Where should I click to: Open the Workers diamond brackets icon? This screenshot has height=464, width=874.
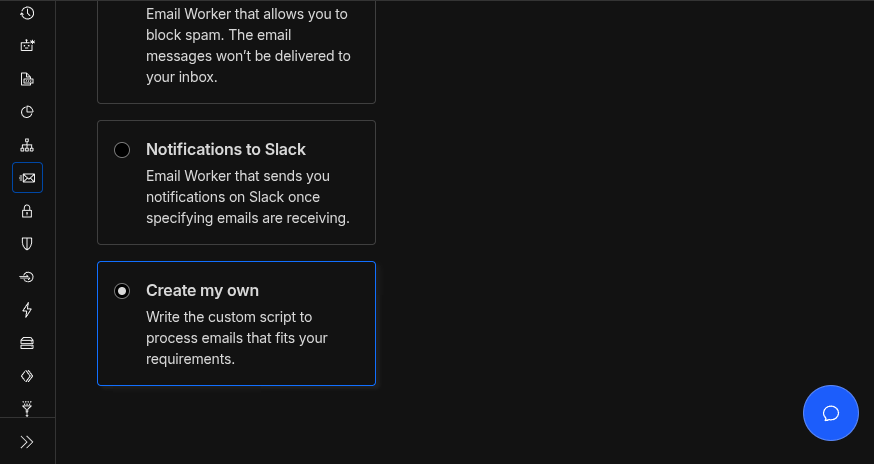(x=27, y=376)
